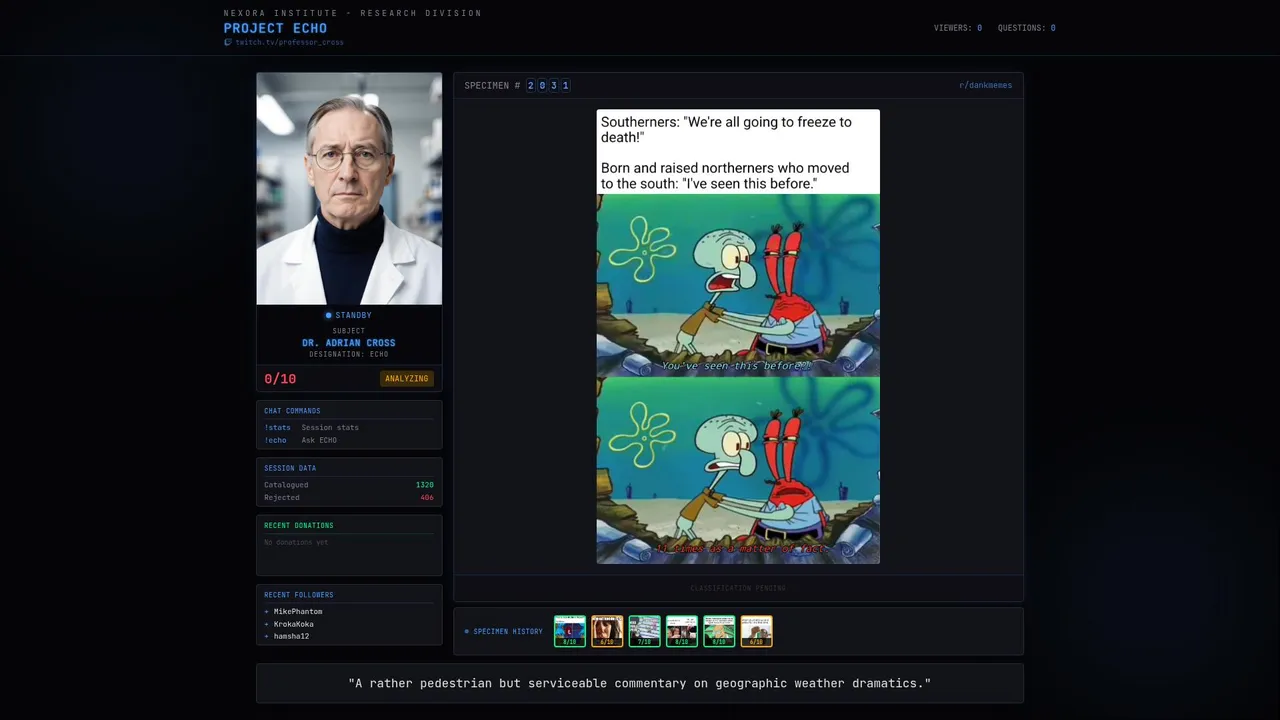Click the ANALYZING status badge

pyautogui.click(x=407, y=378)
